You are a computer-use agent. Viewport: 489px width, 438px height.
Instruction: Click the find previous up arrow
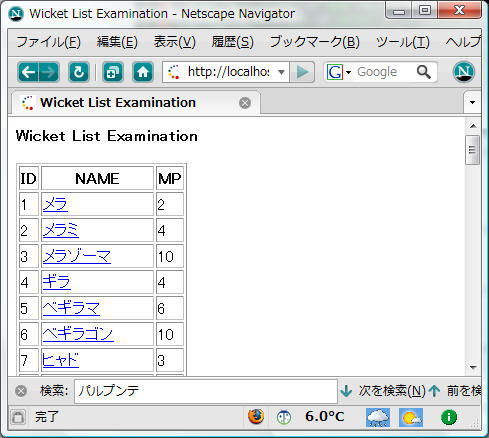pyautogui.click(x=434, y=391)
